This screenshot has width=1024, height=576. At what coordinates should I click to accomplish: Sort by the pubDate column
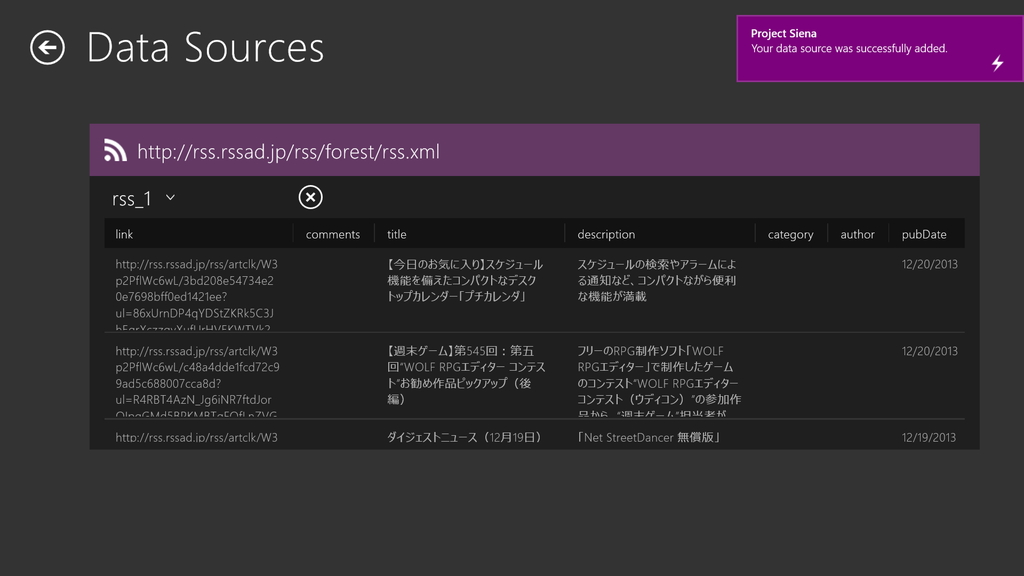[924, 233]
